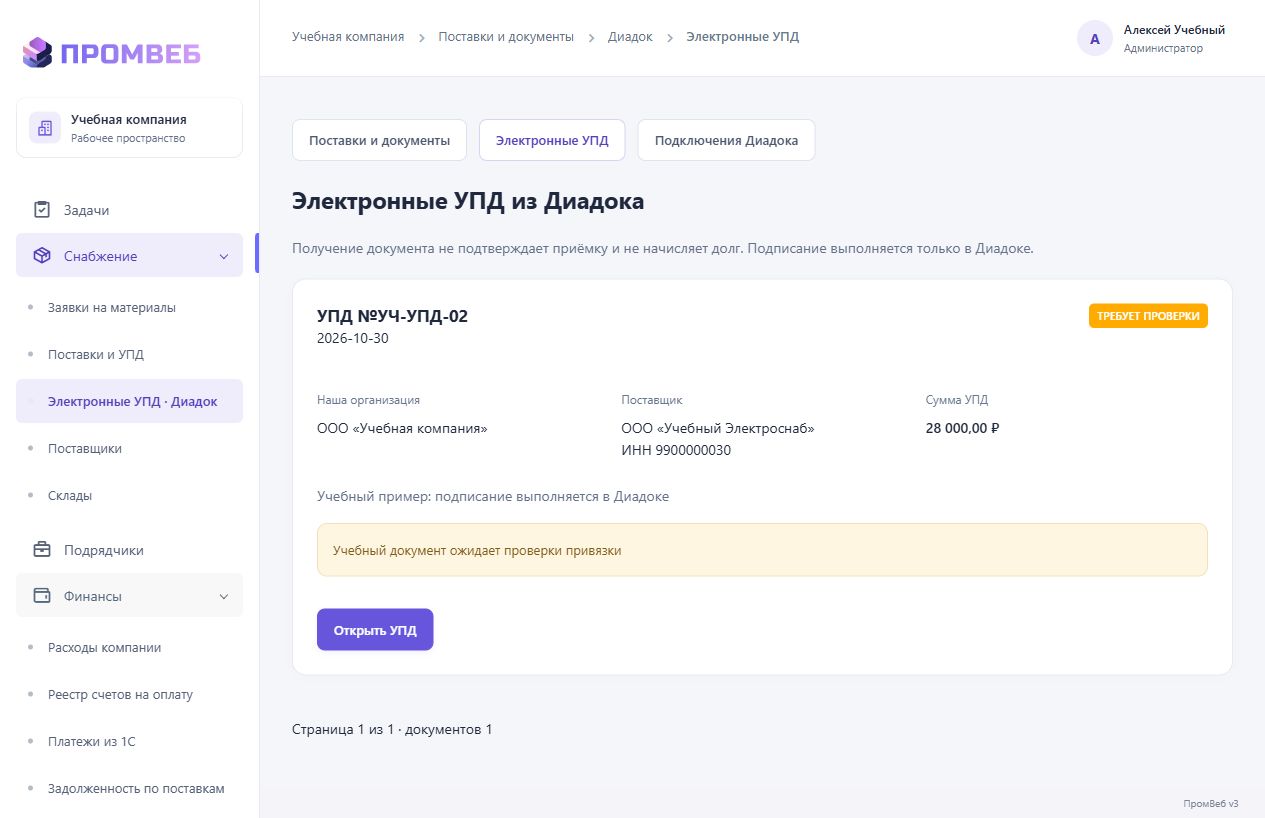Click the ПРОМВЕБ logo icon
Screen dimensions: 1265x818
(x=37, y=52)
